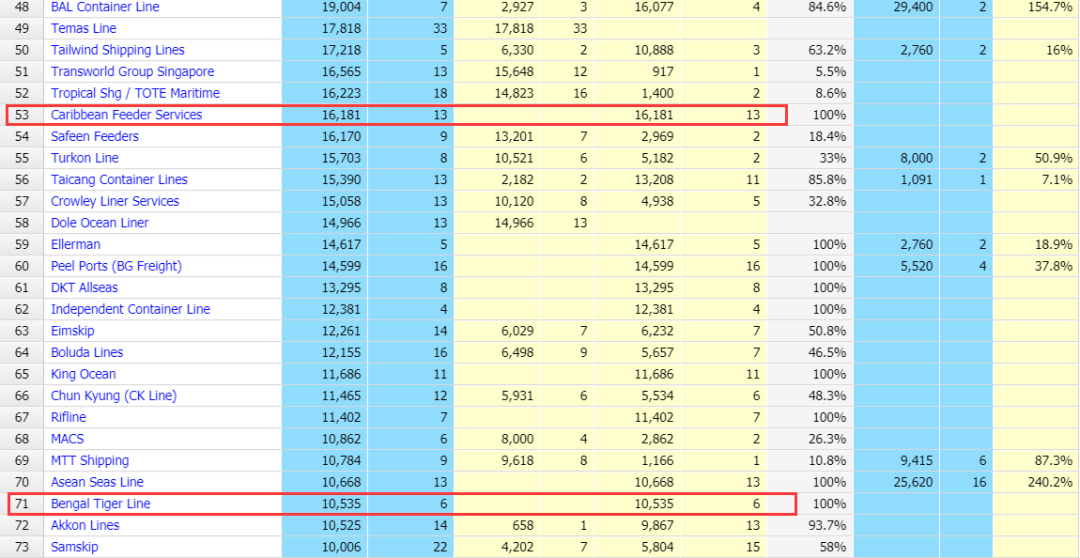The image size is (1080, 558).
Task: Click orderbook percentage 50.9%
Action: [1052, 158]
